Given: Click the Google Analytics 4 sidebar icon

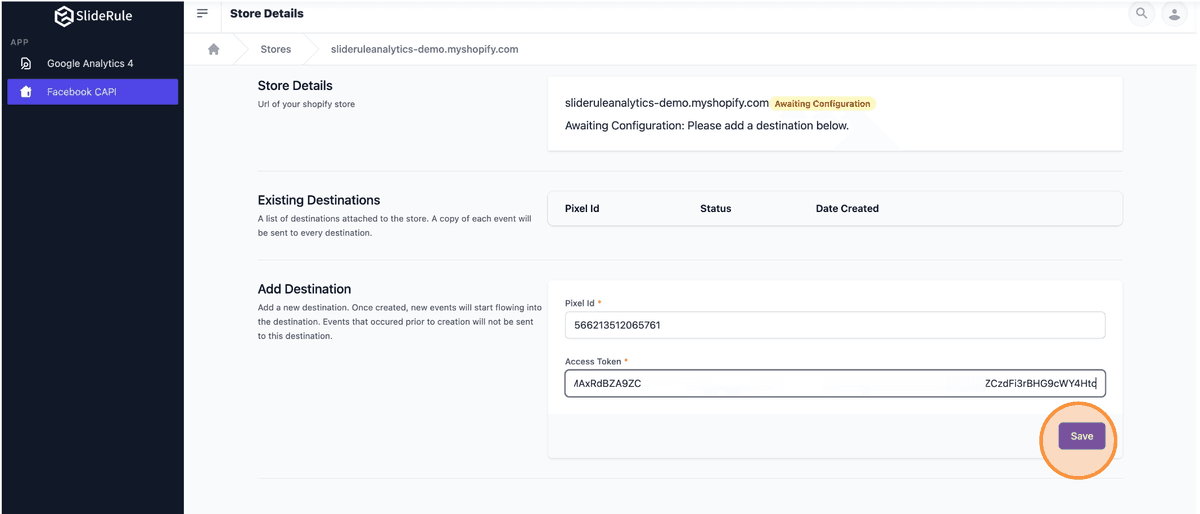Looking at the screenshot, I should pos(26,64).
